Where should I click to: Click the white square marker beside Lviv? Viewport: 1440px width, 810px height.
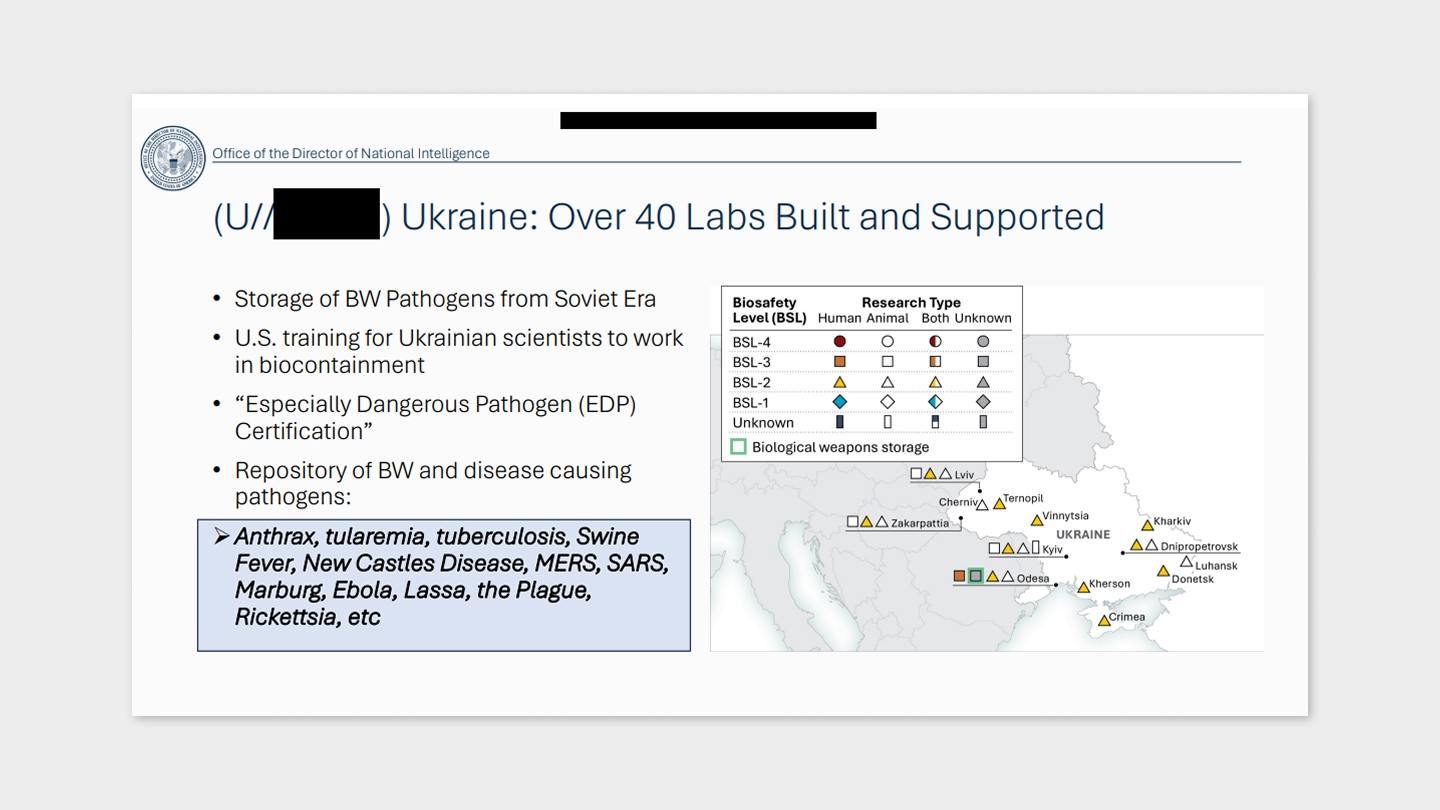[916, 474]
